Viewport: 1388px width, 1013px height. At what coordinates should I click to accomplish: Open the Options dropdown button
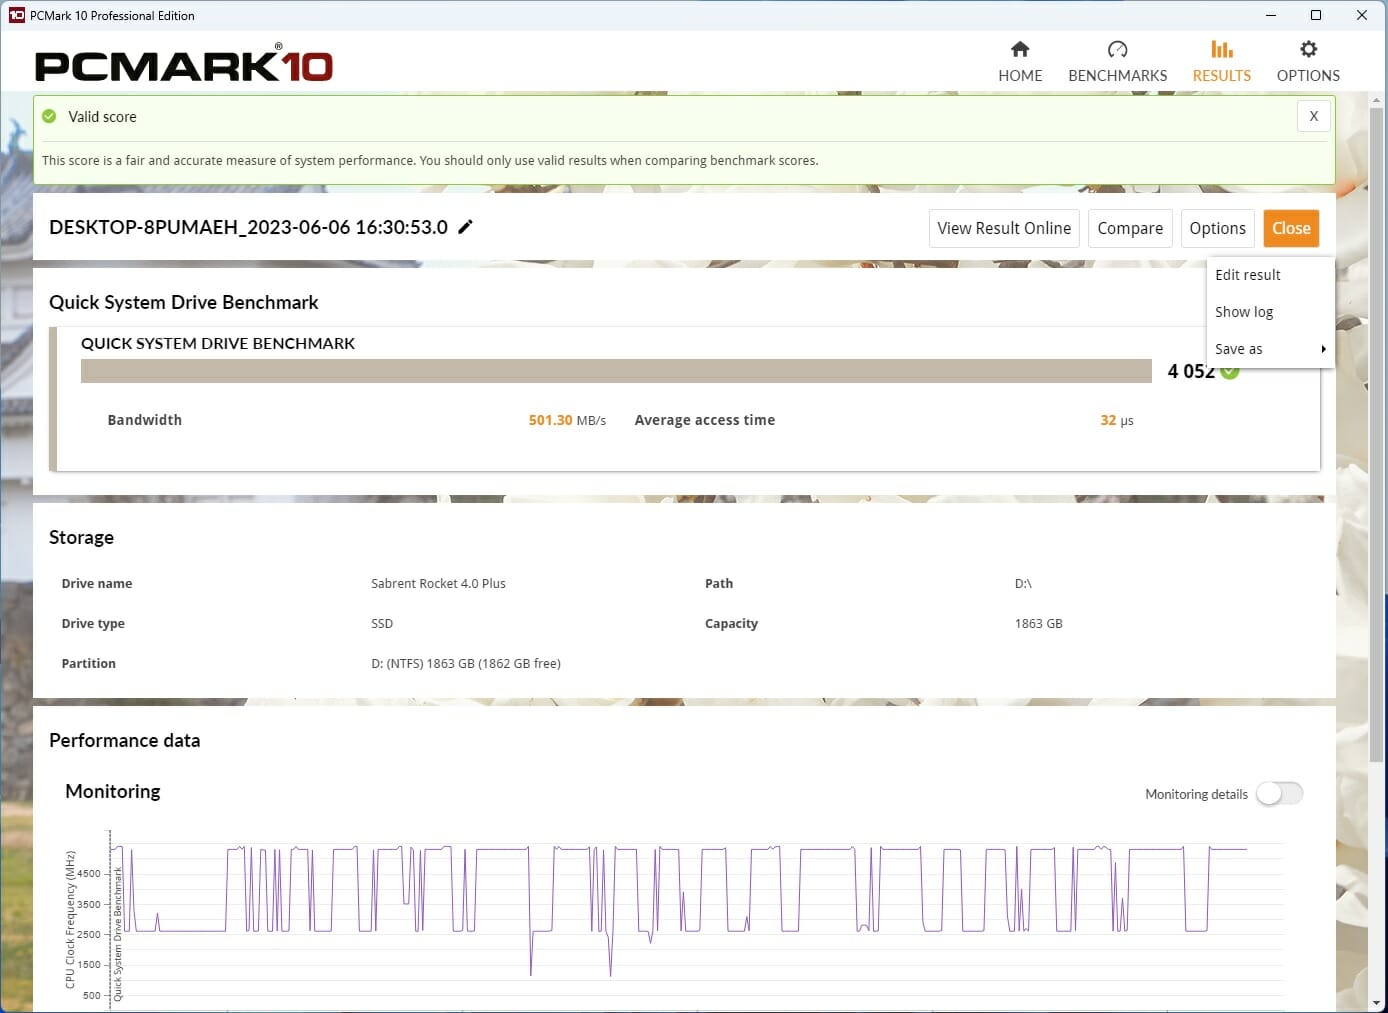tap(1217, 228)
